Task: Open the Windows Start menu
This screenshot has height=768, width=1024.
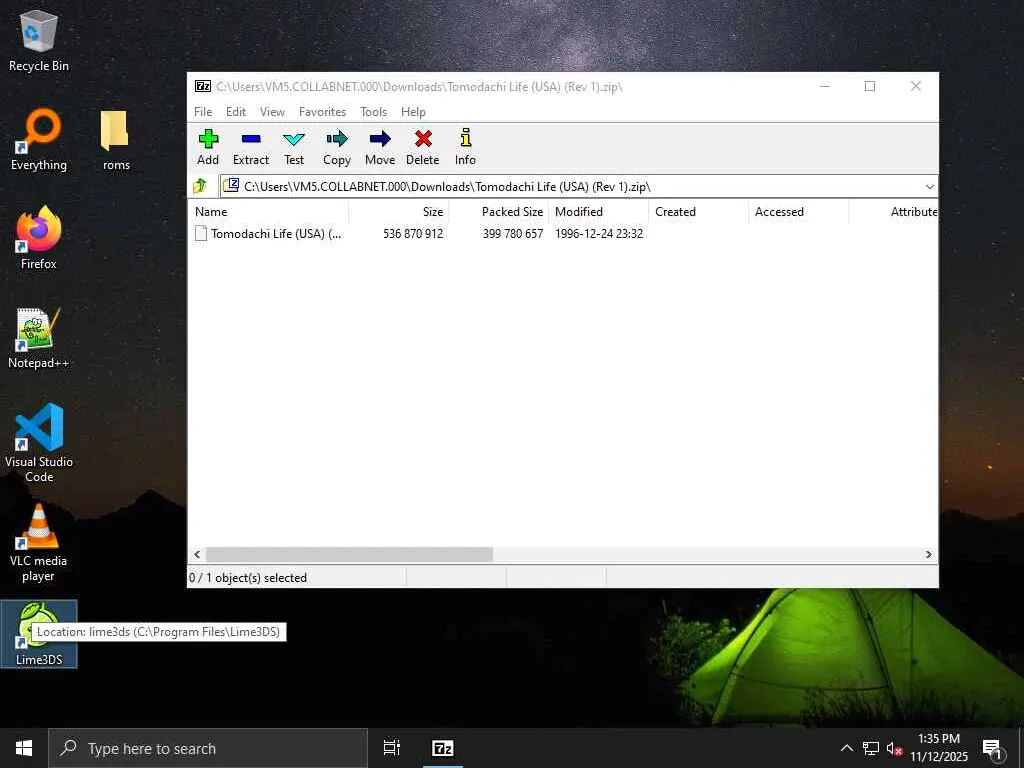Action: point(24,748)
